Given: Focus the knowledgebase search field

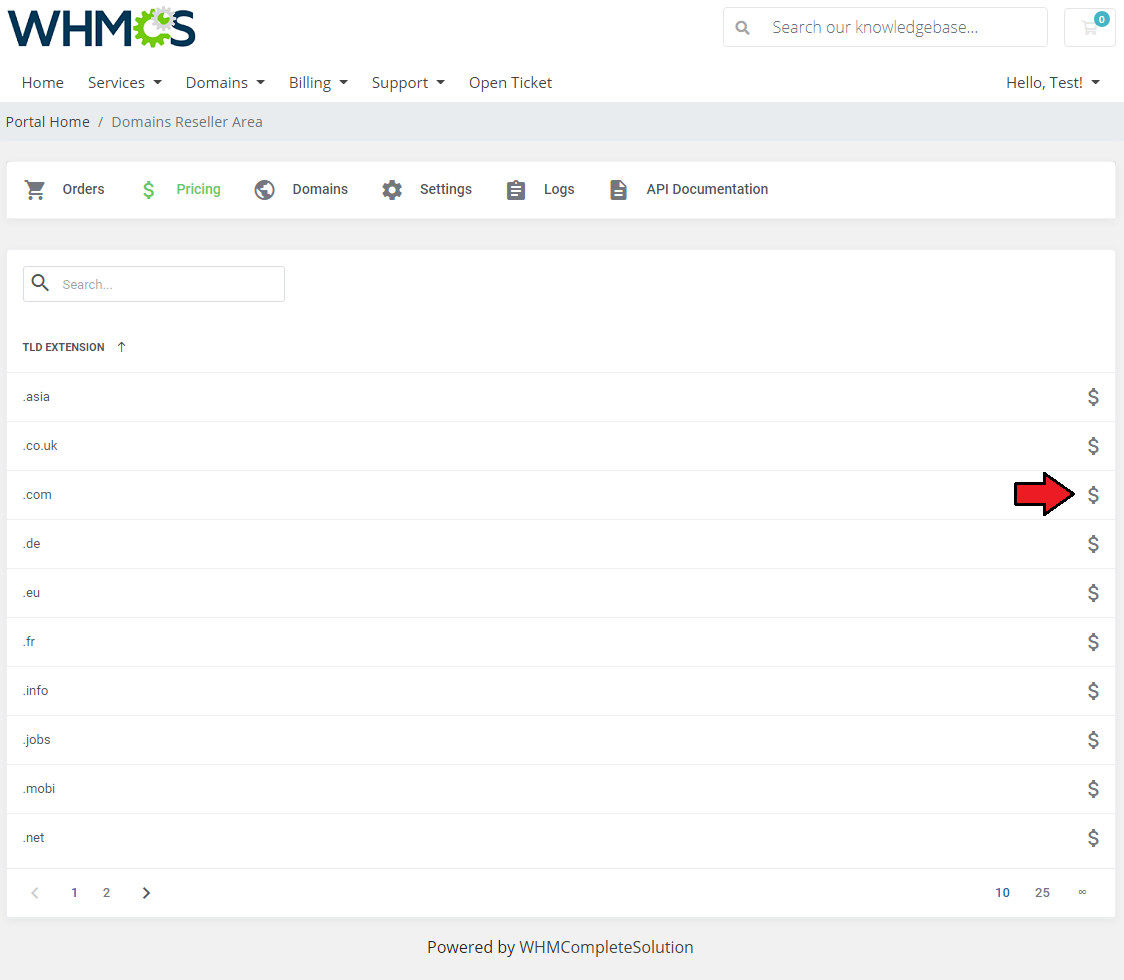Looking at the screenshot, I should tap(885, 27).
